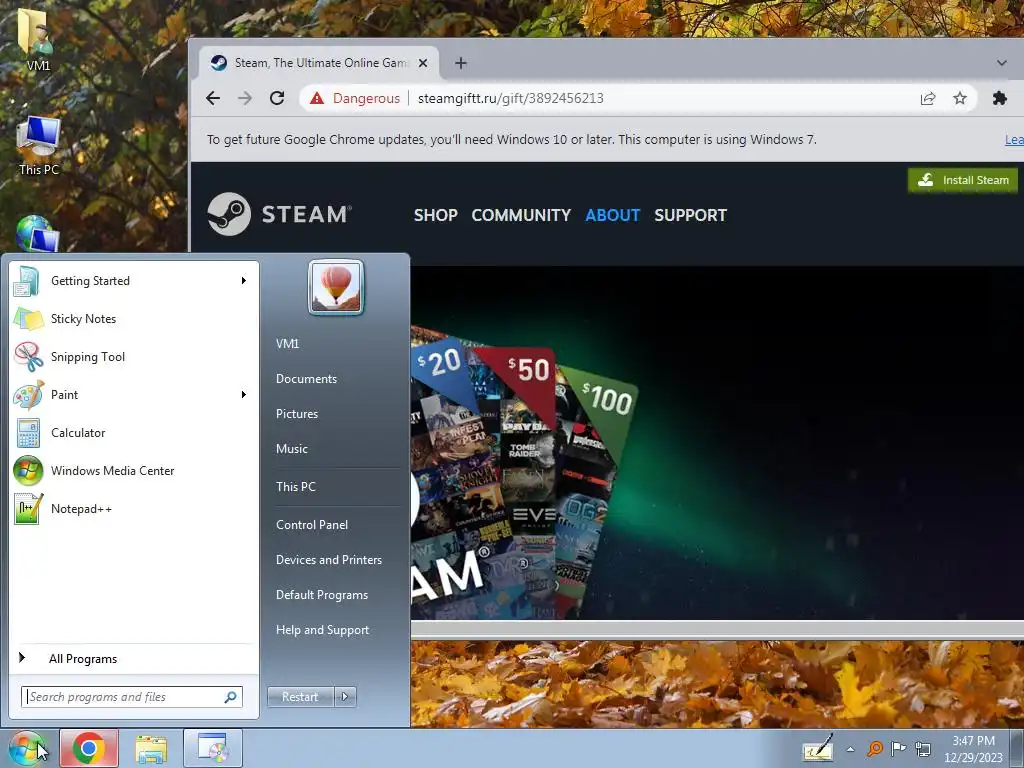Click the Install Steam button
The height and width of the screenshot is (768, 1024).
pos(963,180)
